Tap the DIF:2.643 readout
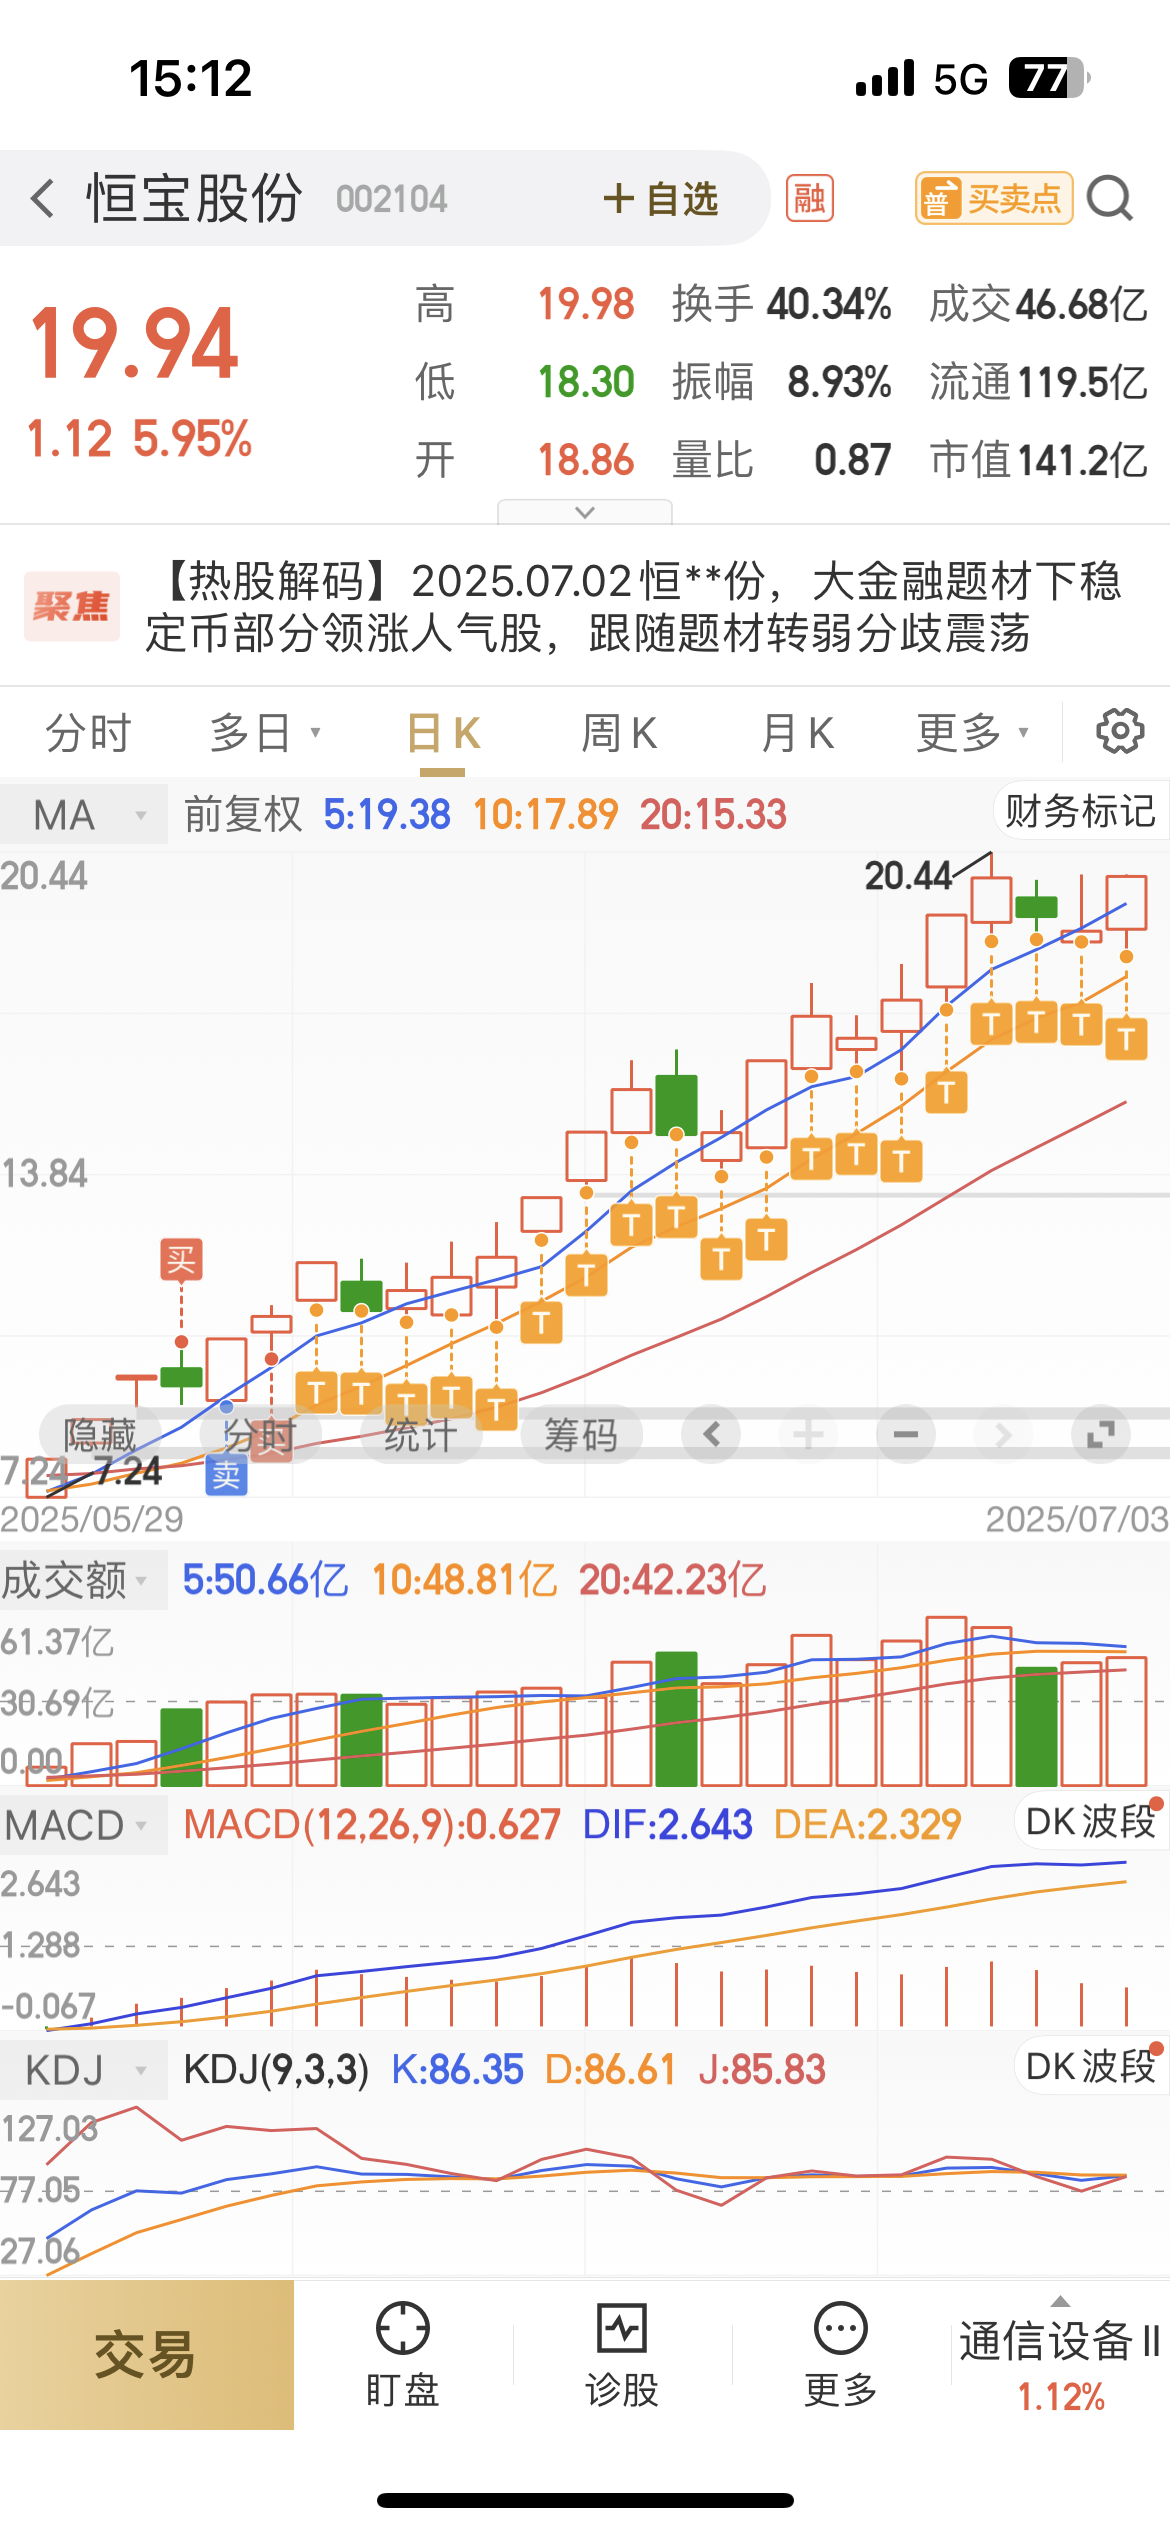Screen dimensions: 1170x2532 click(667, 1824)
